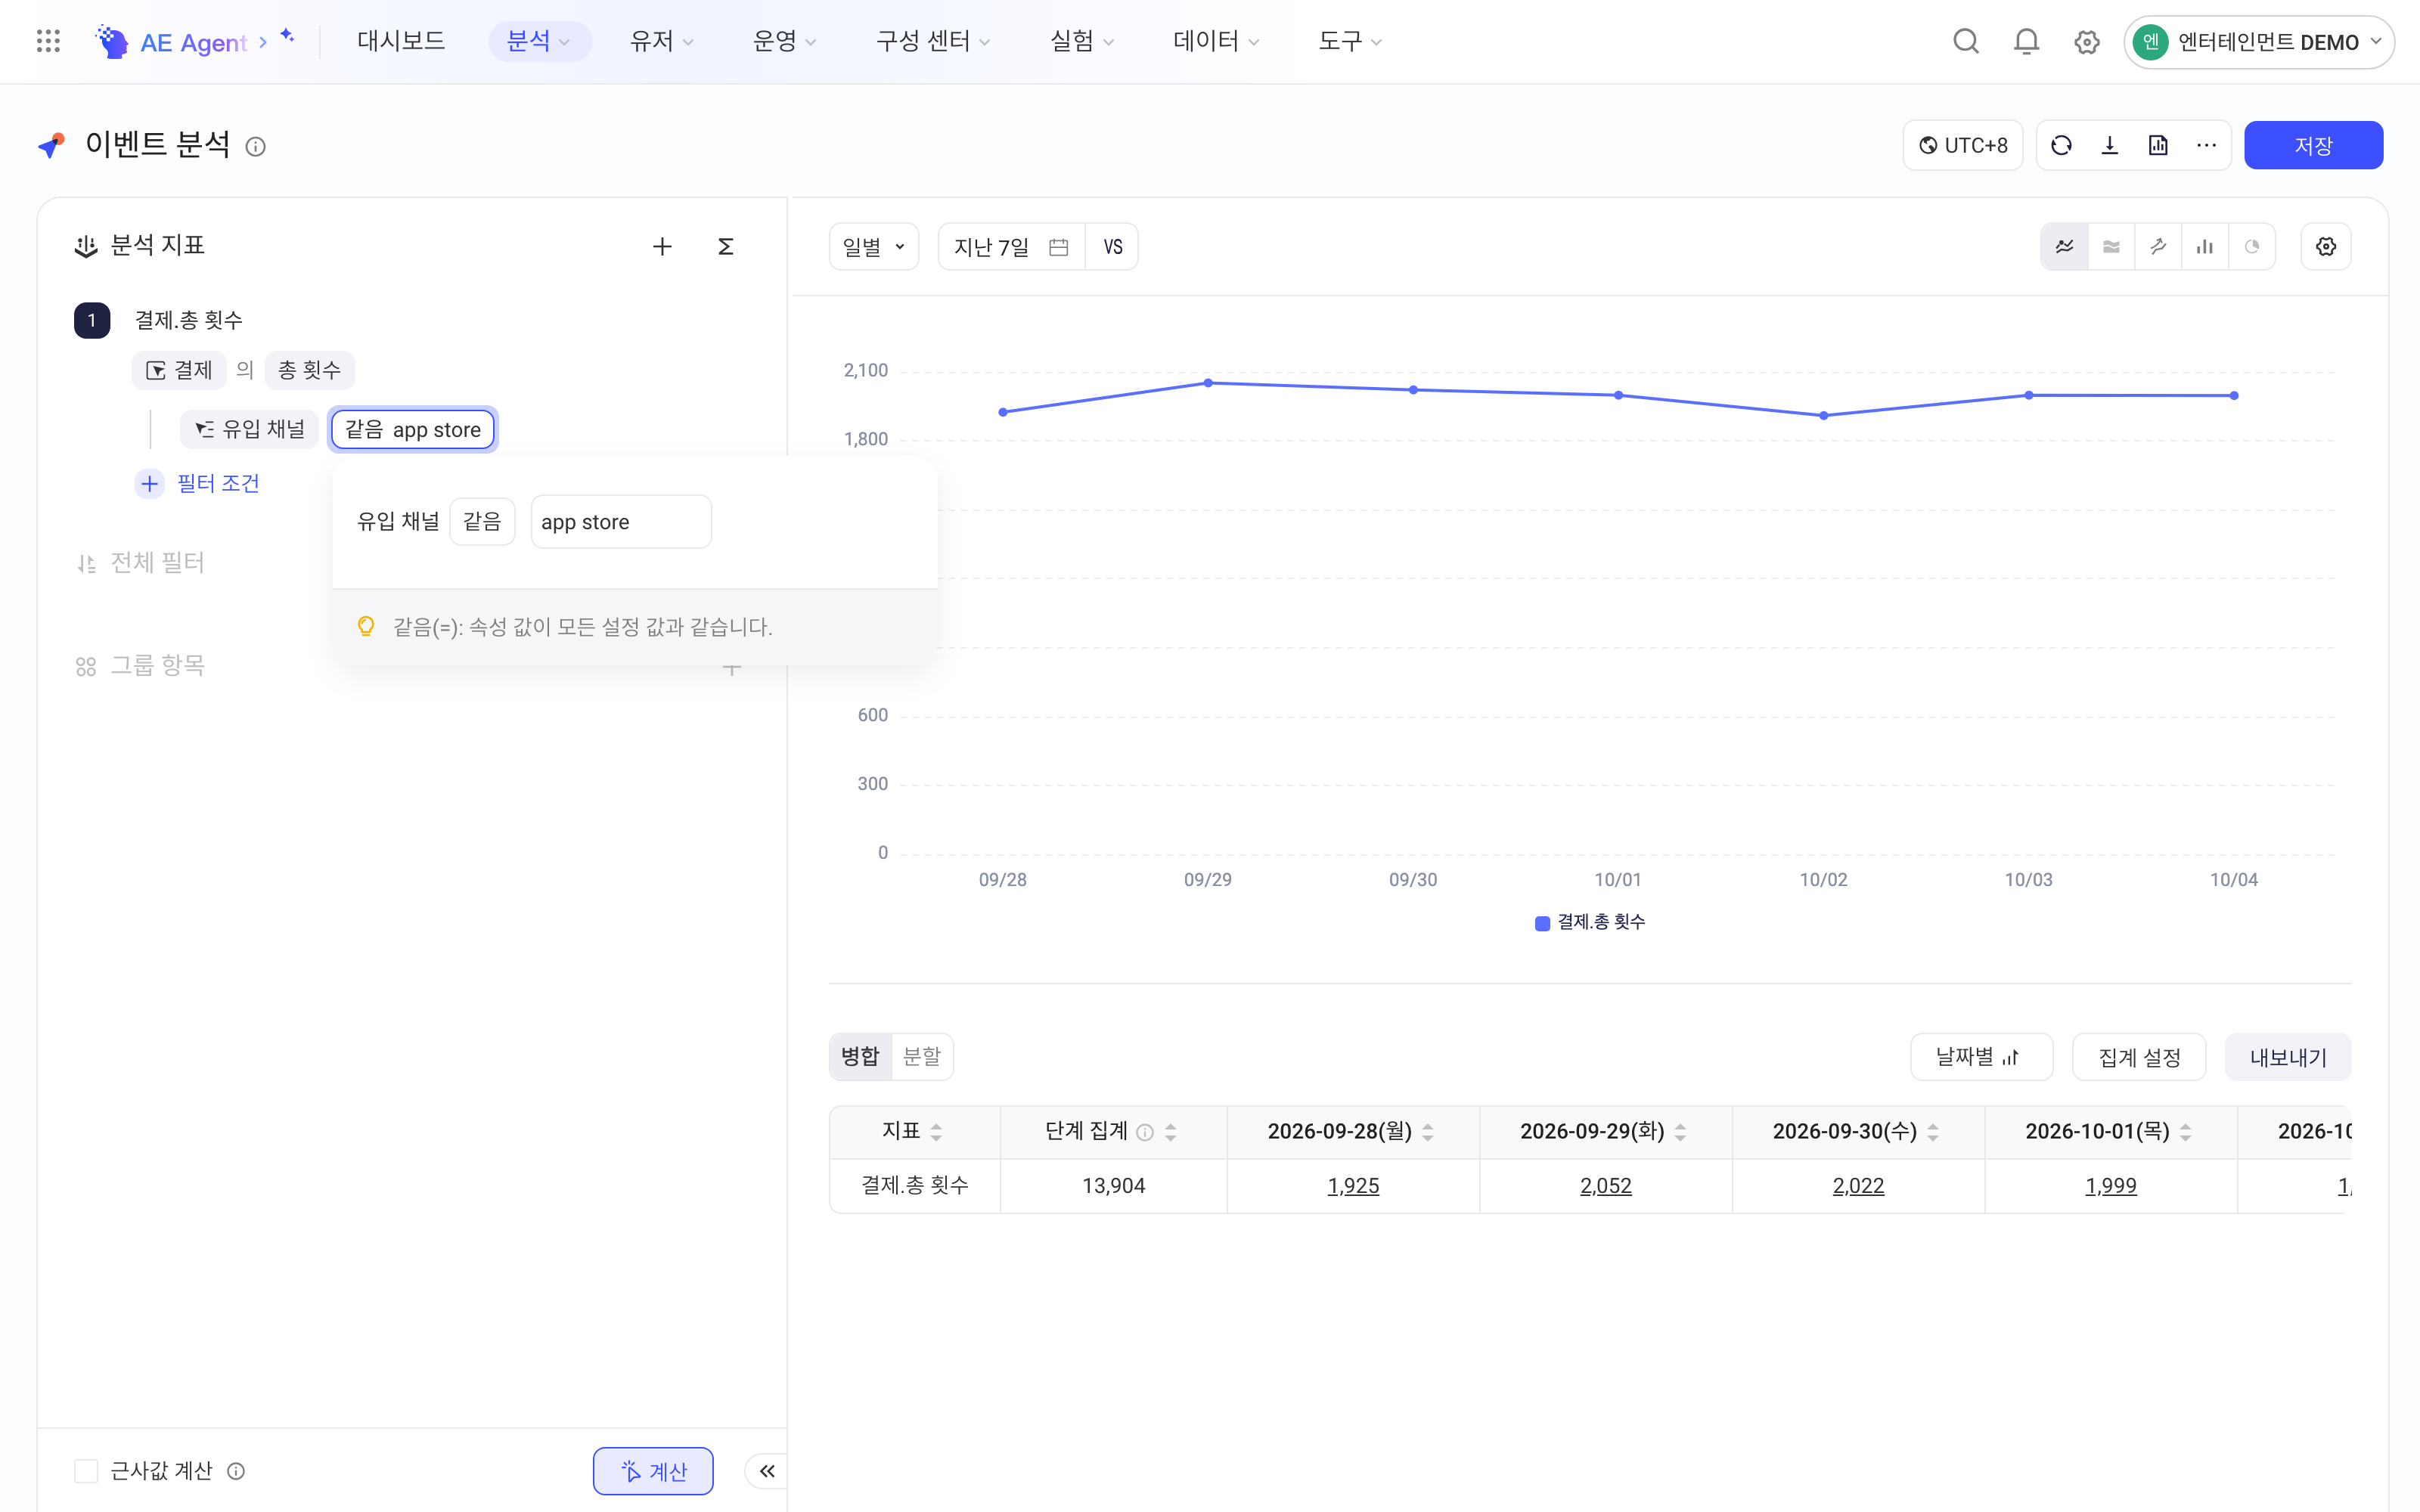The image size is (2420, 1512).
Task: Open the 일별 granularity dropdown
Action: 874,246
